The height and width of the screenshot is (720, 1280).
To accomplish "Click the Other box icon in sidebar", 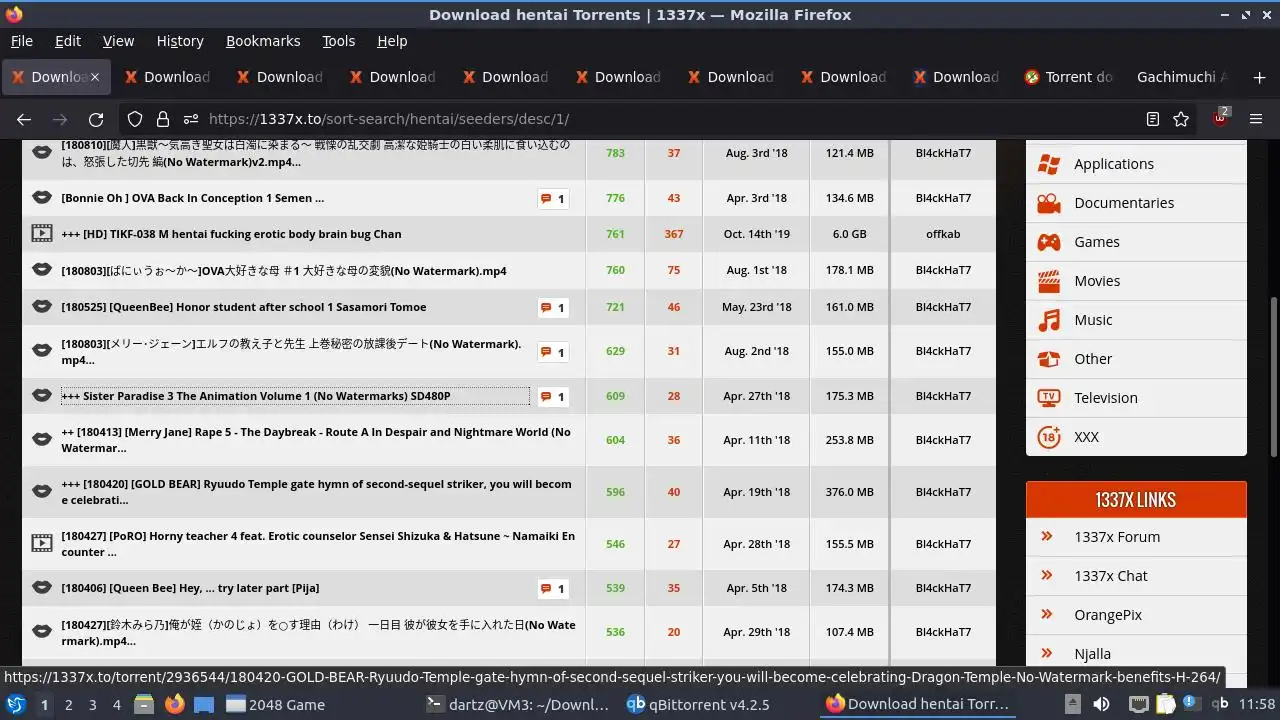I will (x=1049, y=359).
